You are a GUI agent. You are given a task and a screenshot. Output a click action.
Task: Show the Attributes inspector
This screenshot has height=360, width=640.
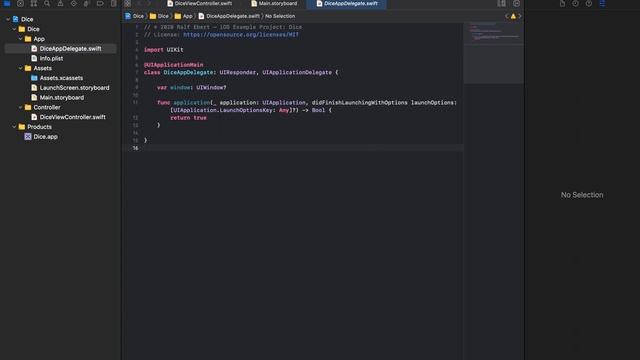[x=602, y=4]
